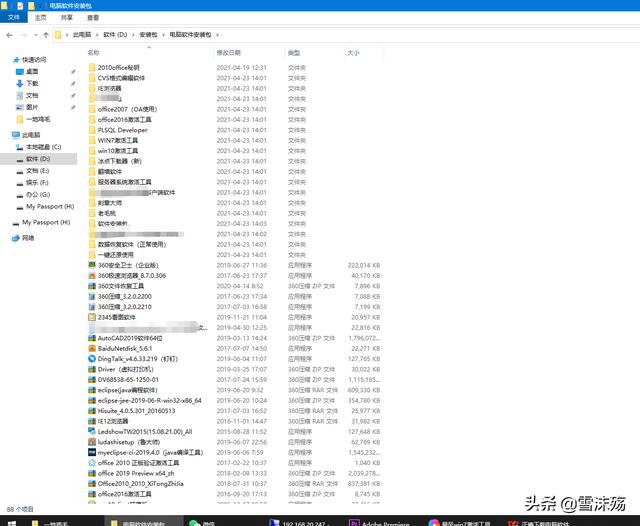Select the WIN7激活工具 folder icon
The width and height of the screenshot is (640, 526).
point(92,140)
